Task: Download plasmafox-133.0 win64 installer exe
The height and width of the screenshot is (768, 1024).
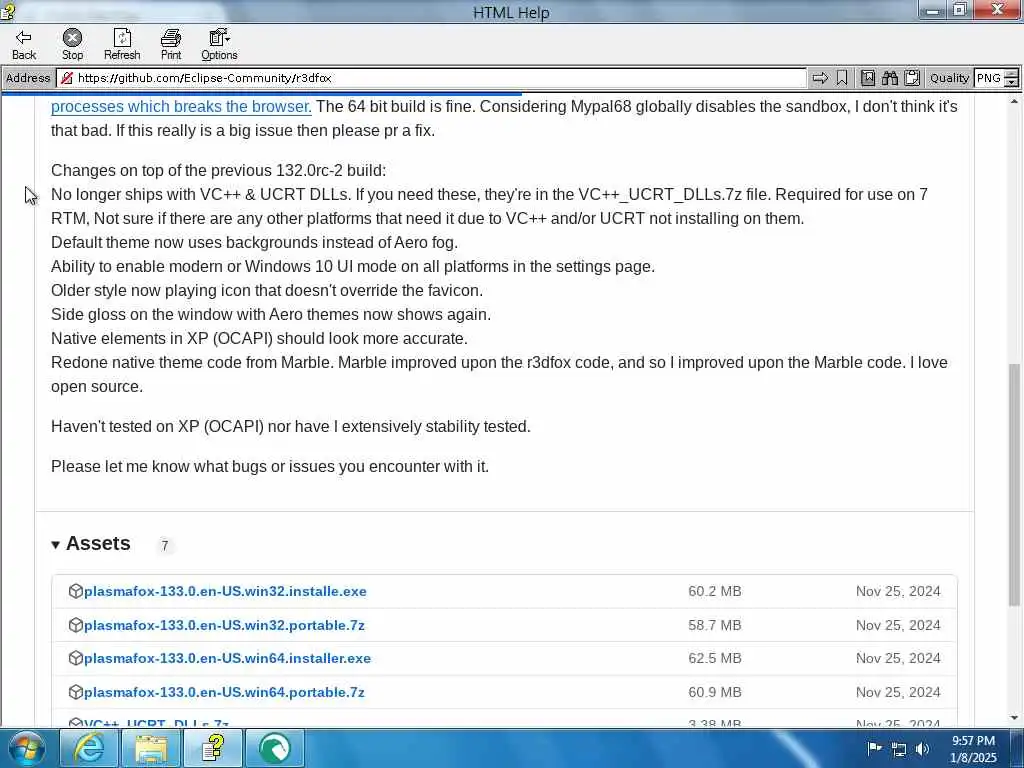Action: point(227,658)
